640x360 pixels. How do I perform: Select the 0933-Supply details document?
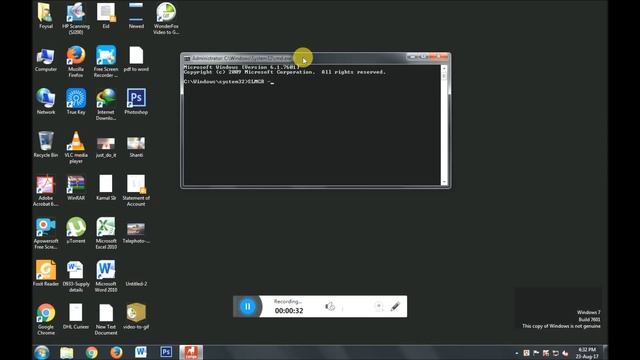[76, 276]
